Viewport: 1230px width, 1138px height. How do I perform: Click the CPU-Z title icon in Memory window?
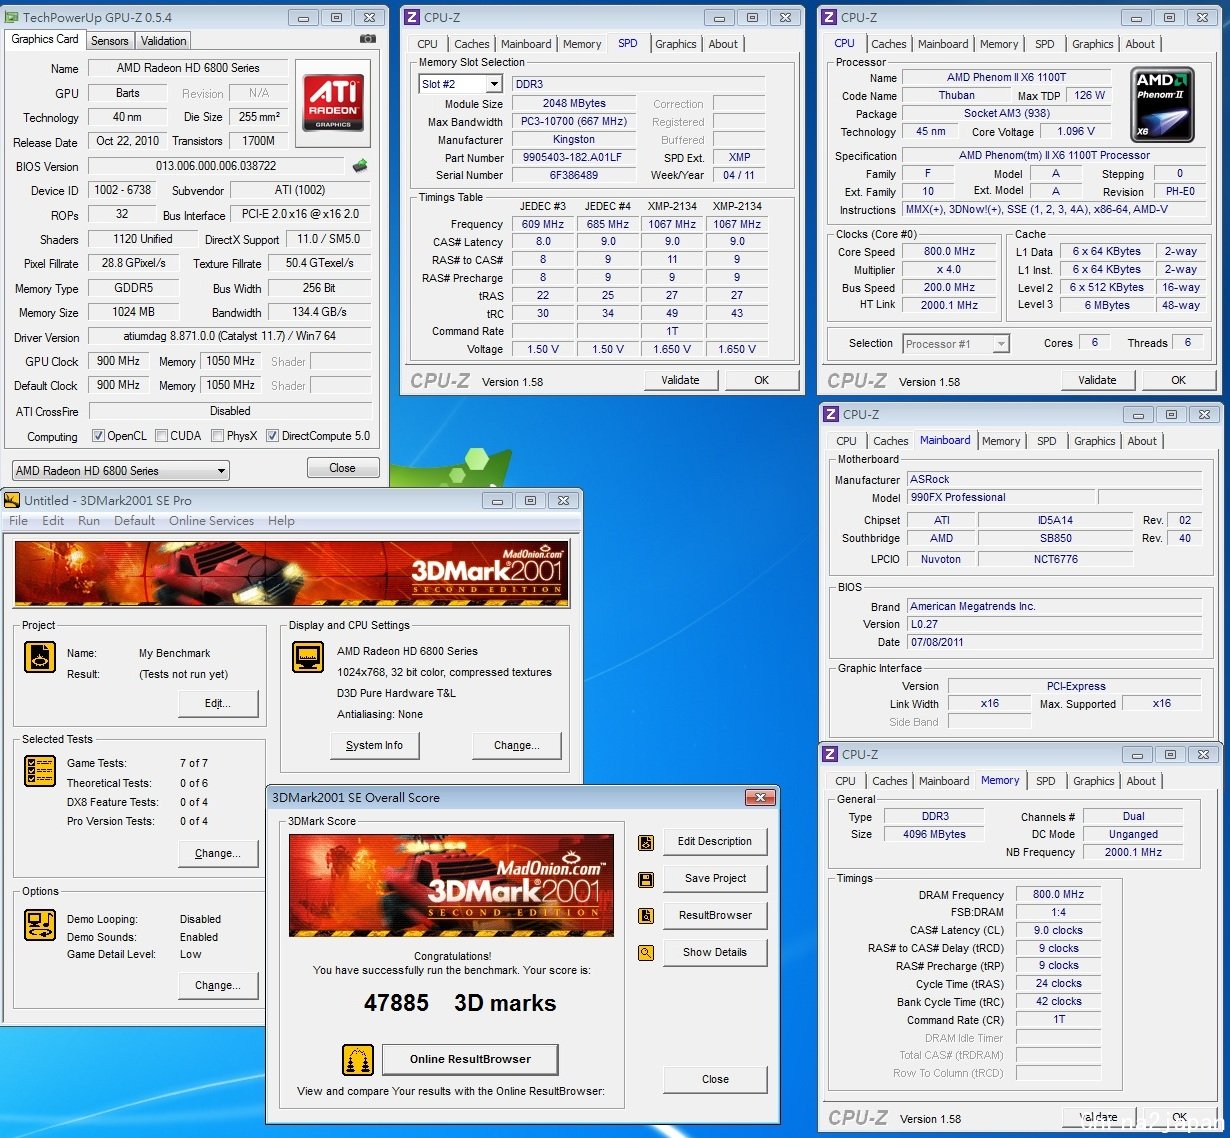coord(830,754)
